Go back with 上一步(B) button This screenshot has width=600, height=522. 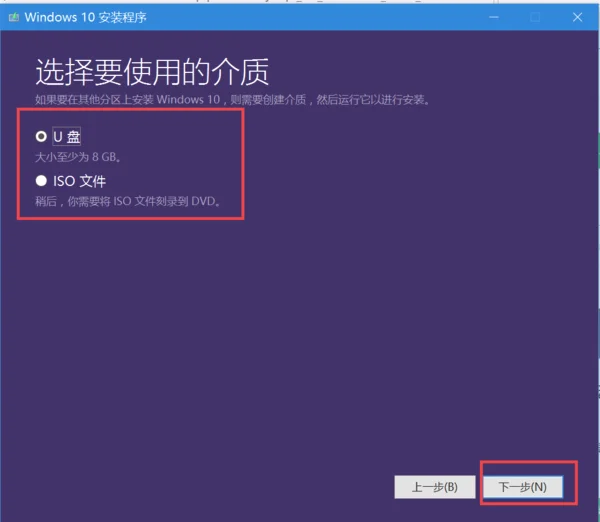click(x=435, y=487)
